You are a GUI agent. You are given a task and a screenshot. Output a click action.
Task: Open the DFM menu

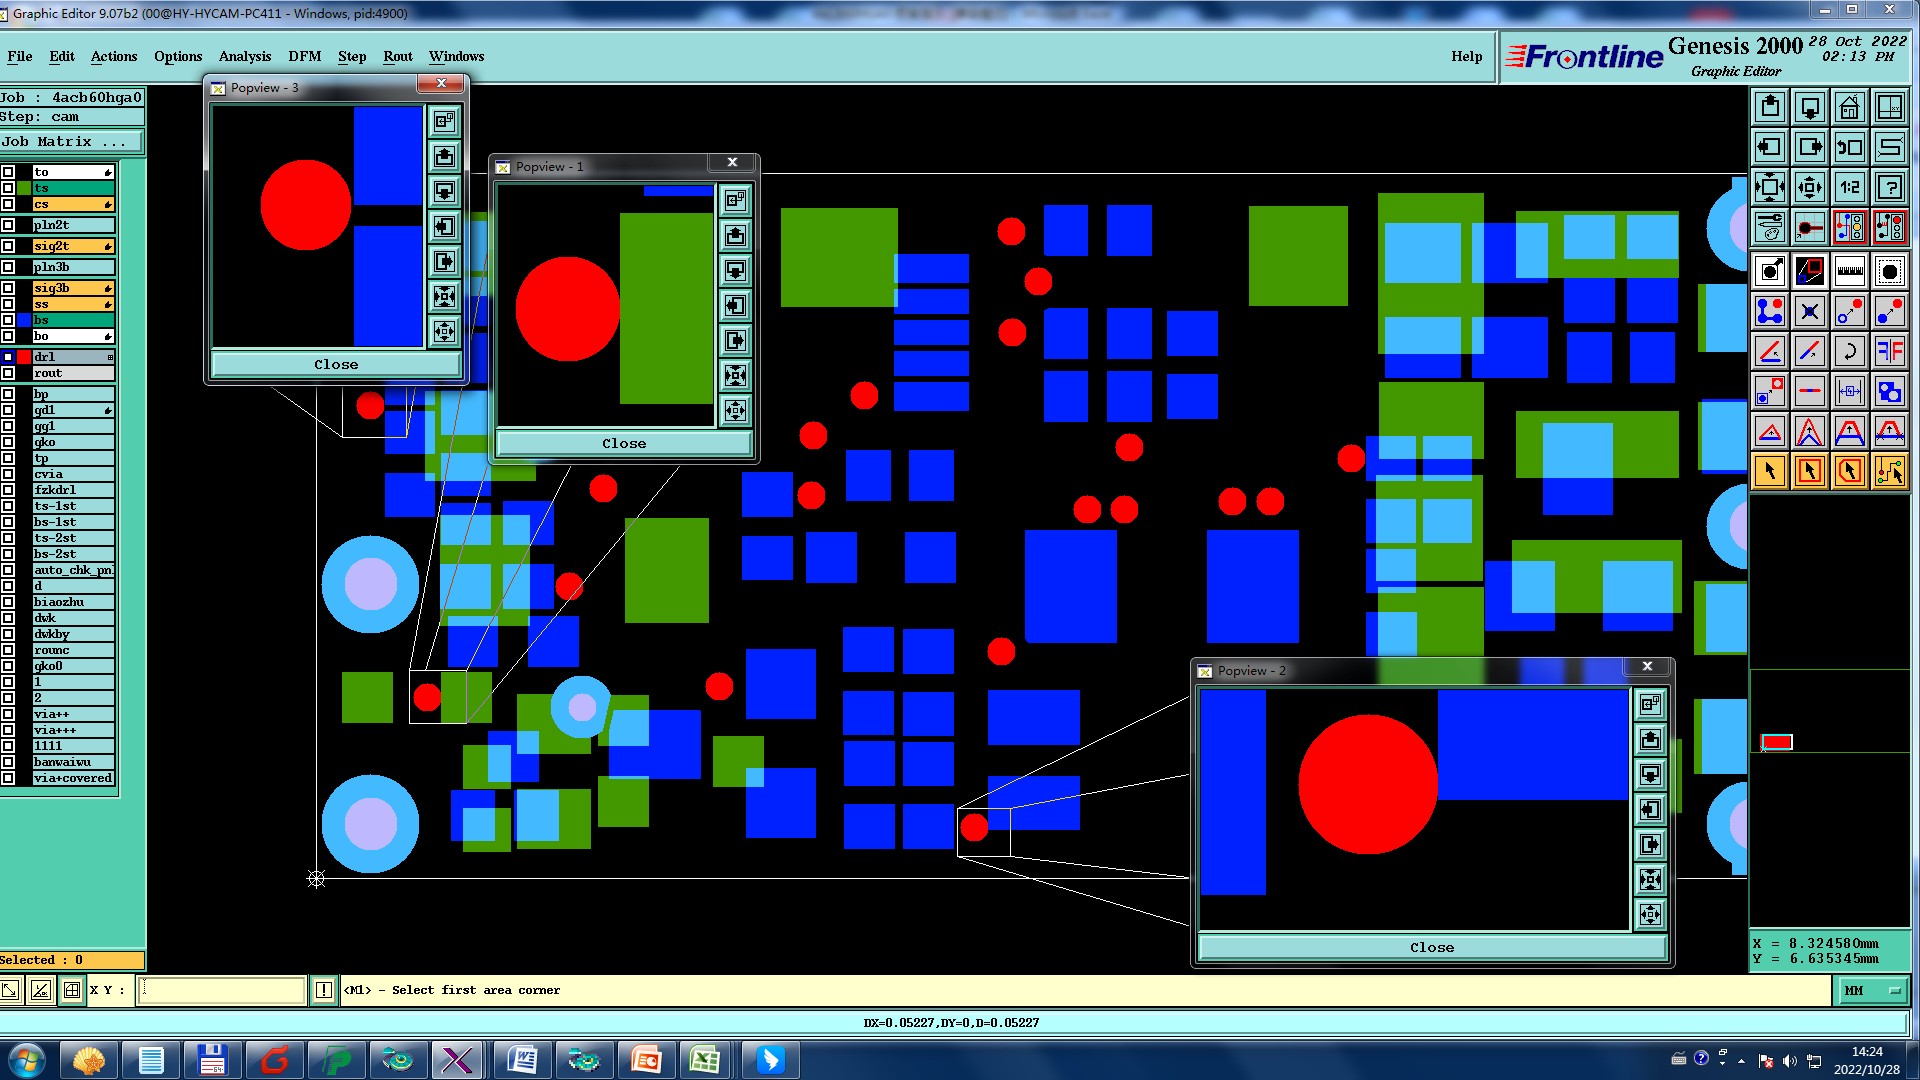click(304, 56)
